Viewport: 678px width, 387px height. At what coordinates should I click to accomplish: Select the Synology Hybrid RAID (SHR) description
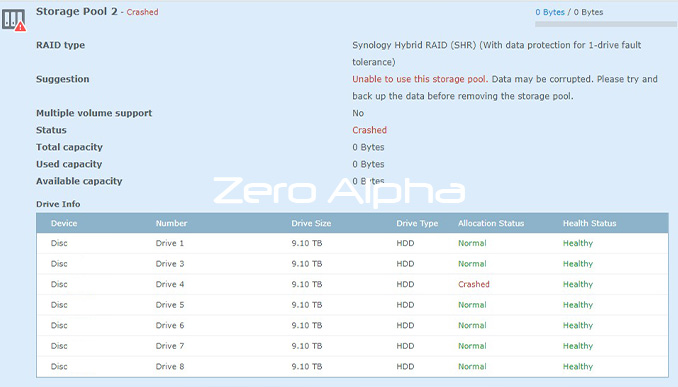tap(496, 53)
